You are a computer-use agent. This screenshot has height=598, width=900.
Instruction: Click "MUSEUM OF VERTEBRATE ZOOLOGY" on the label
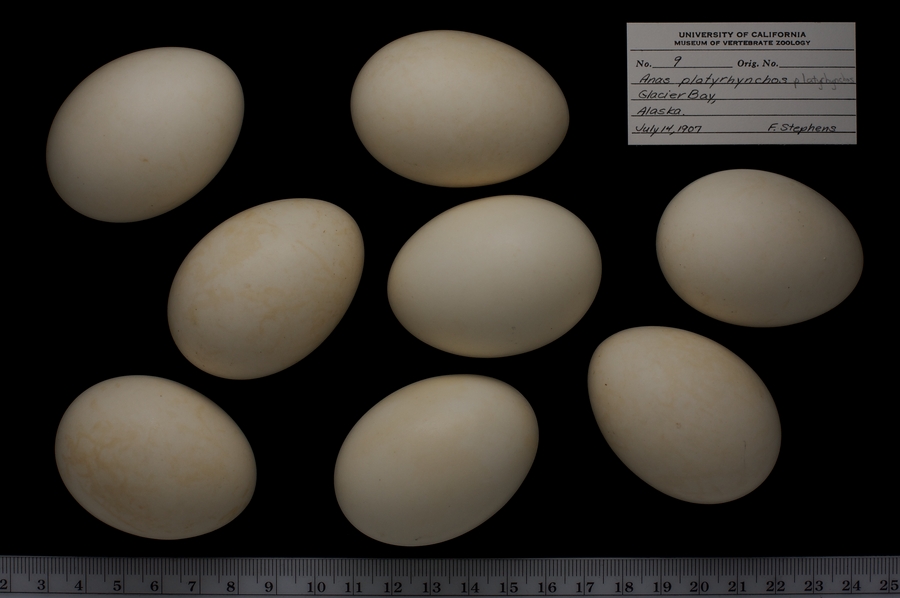(x=742, y=43)
